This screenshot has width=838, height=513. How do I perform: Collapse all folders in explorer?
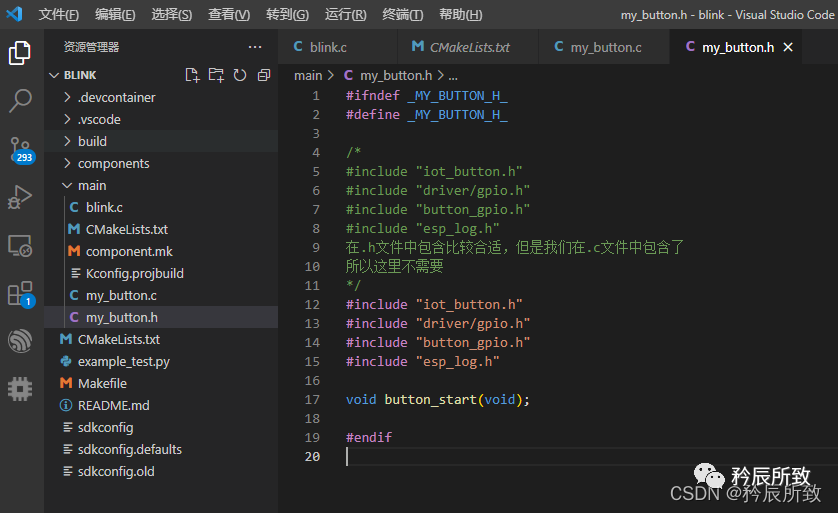click(264, 75)
